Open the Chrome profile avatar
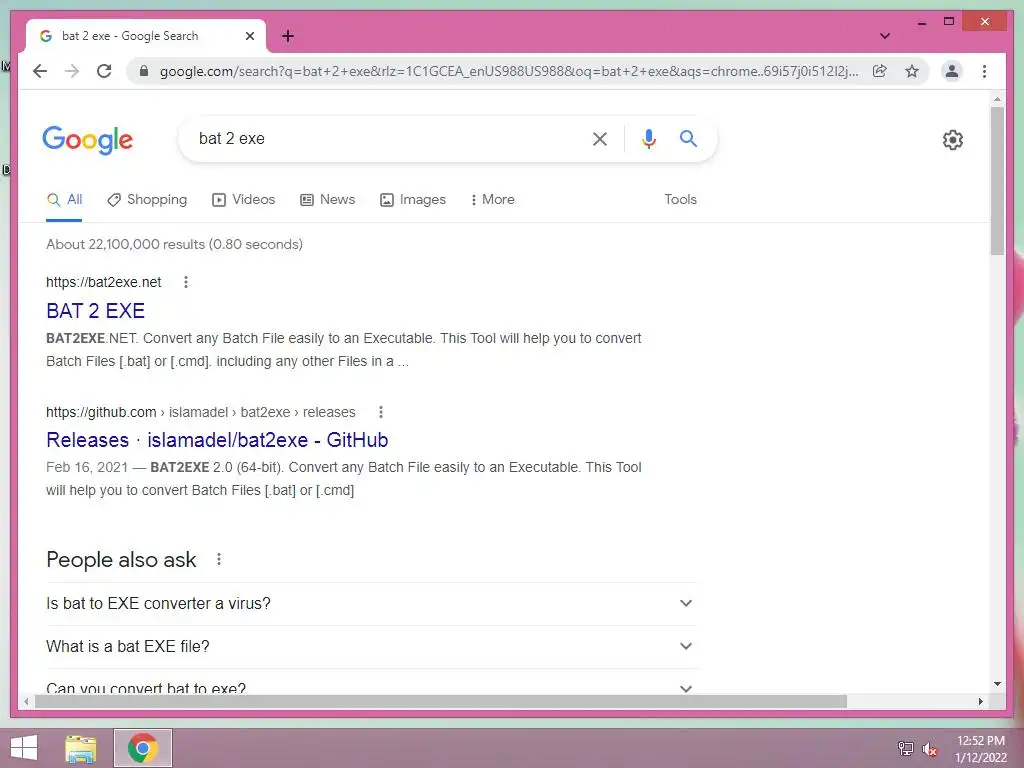The width and height of the screenshot is (1024, 768). click(x=952, y=71)
